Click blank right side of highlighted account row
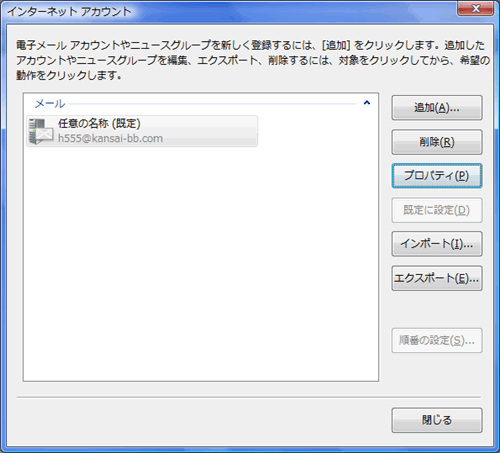Image resolution: width=500 pixels, height=453 pixels. tap(210, 131)
